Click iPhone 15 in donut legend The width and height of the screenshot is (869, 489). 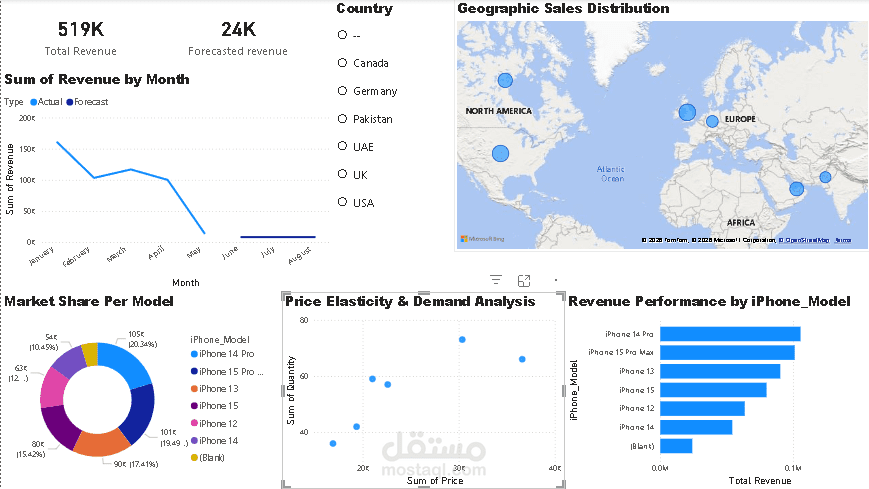click(x=214, y=406)
